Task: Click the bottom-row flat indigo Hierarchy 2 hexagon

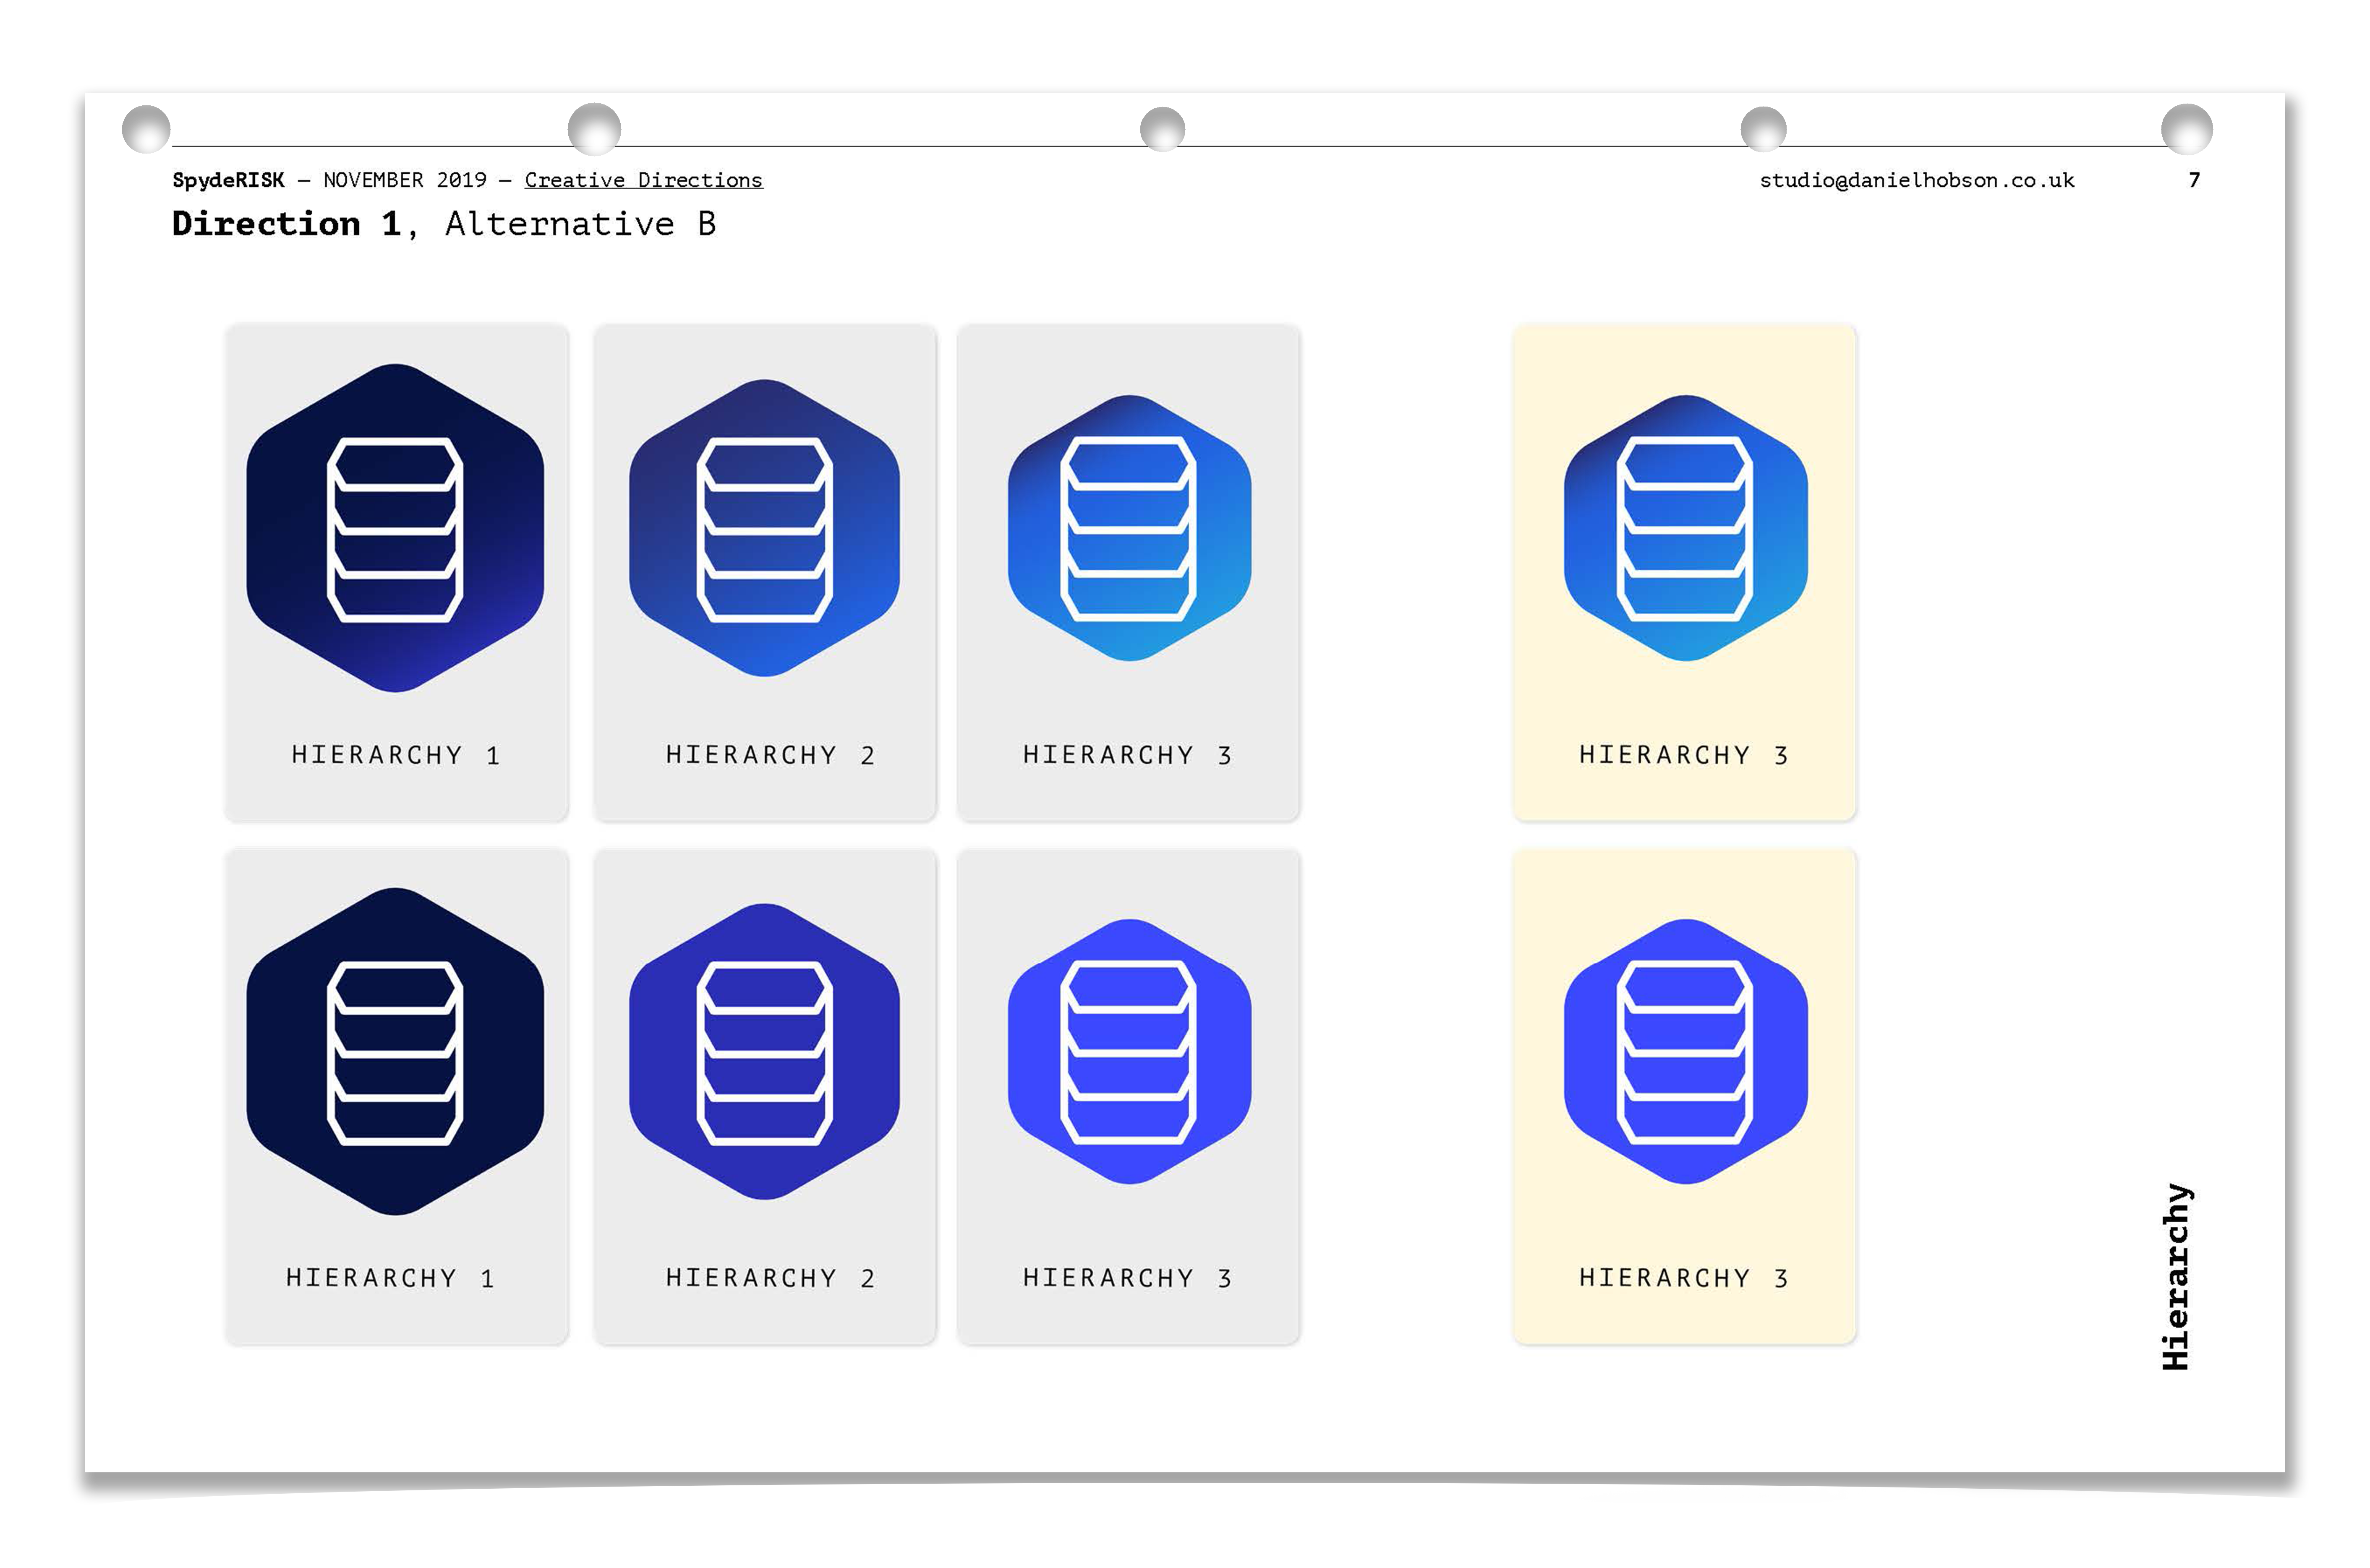Action: point(764,1052)
